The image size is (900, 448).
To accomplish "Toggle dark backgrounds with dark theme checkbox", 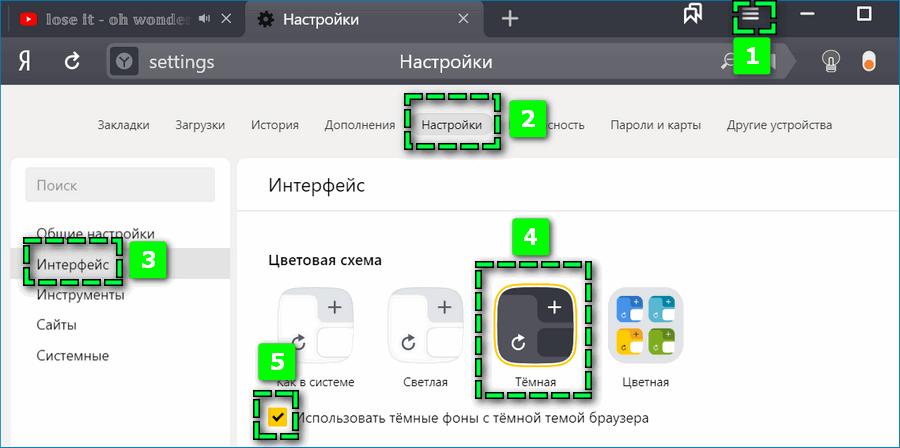I will click(x=278, y=418).
